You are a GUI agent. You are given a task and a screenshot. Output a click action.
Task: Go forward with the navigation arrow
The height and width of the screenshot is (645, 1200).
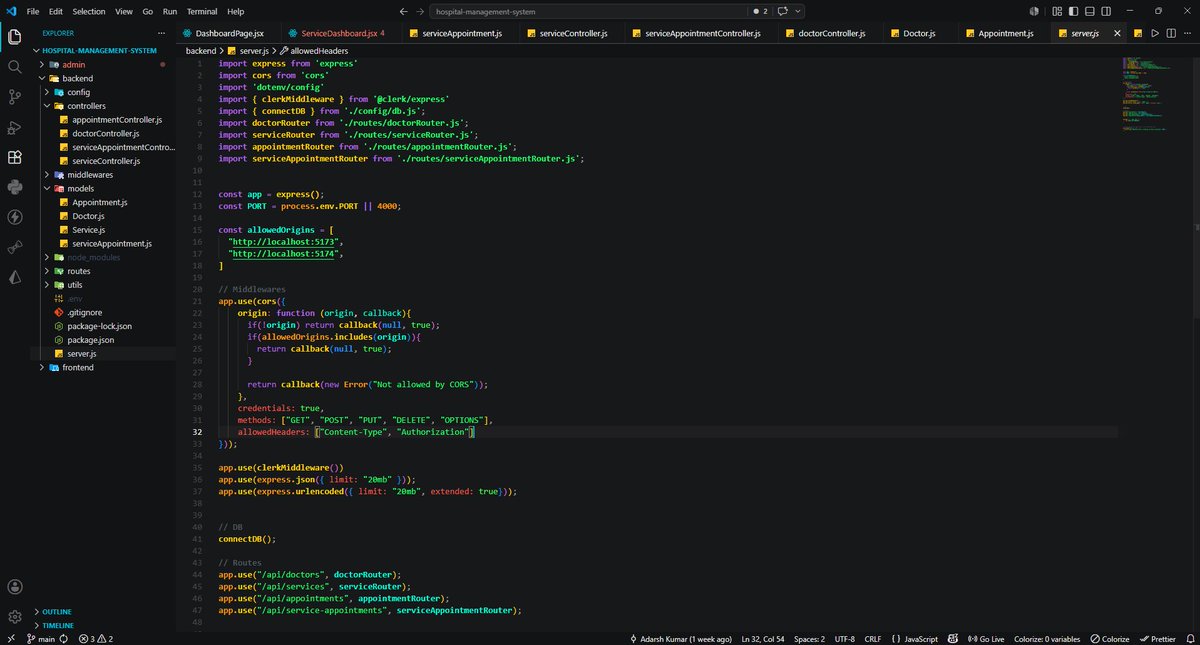pos(420,11)
